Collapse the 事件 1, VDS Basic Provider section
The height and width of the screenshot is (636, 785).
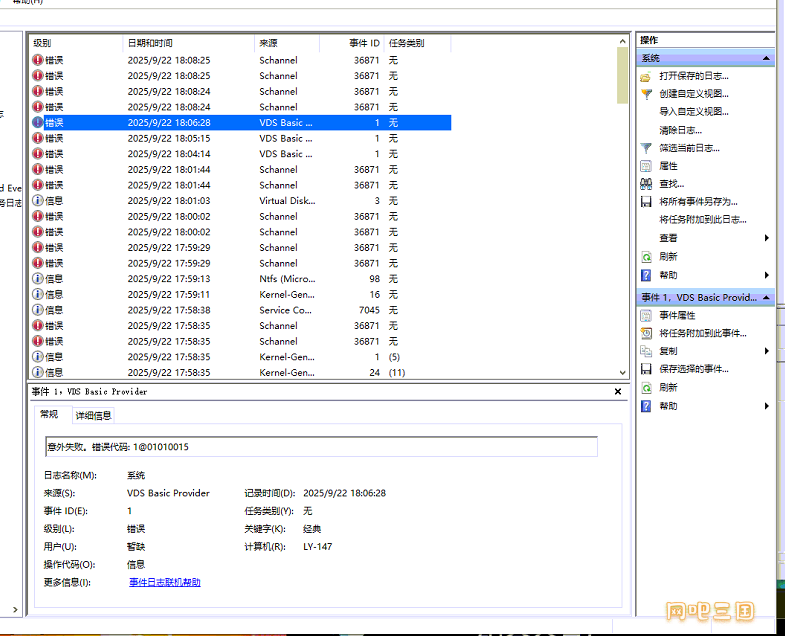(766, 298)
